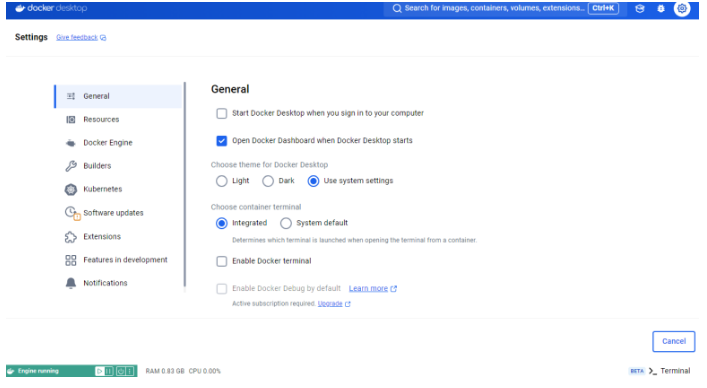Screen dimensions: 707x388
Task: Click the Extensions puzzle piece icon
Action: [x=71, y=237]
